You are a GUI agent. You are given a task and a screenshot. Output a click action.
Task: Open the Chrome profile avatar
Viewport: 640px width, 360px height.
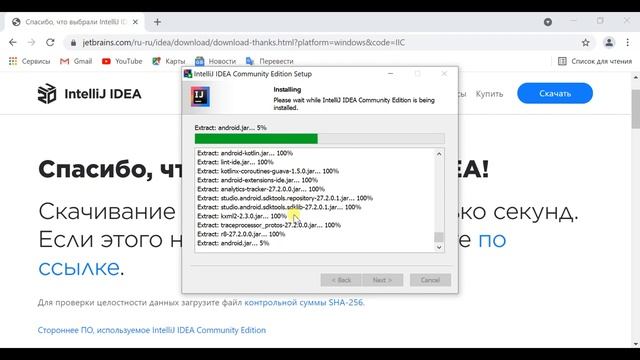tap(609, 42)
